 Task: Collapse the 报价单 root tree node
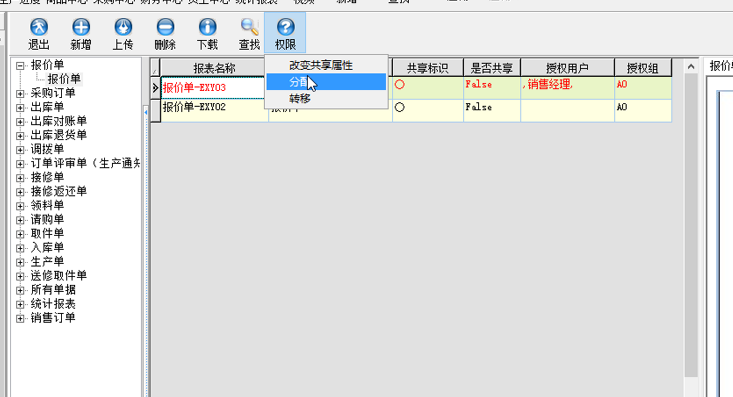(20, 65)
